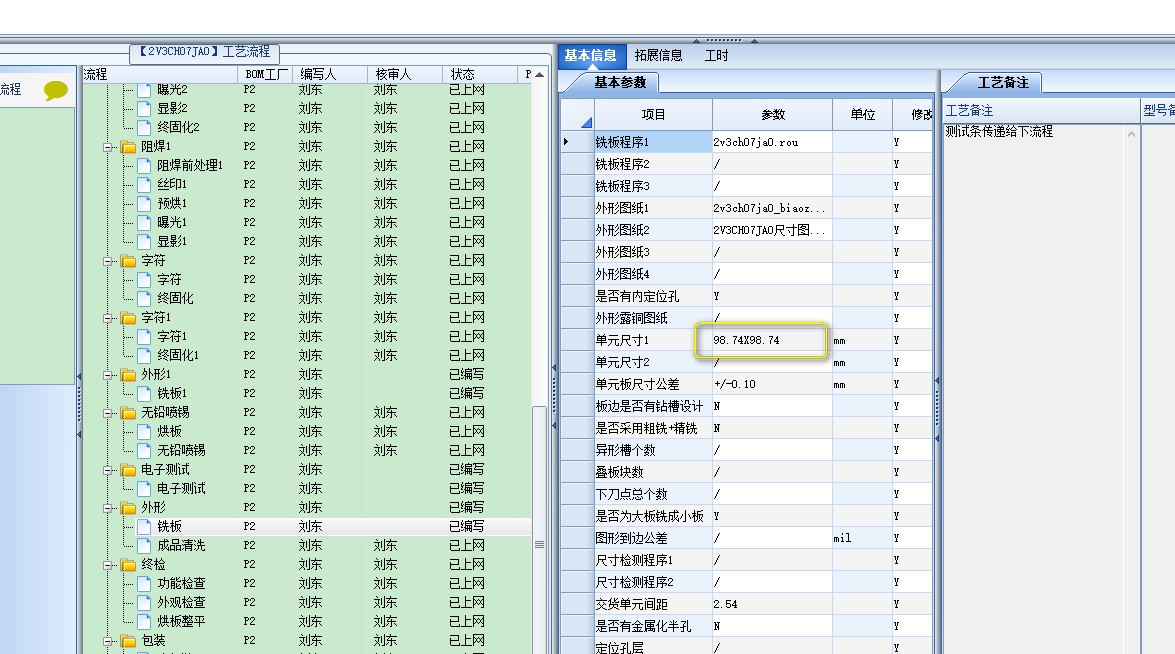1175x654 pixels.
Task: Switch to the 基本信息 tab
Action: tap(590, 55)
